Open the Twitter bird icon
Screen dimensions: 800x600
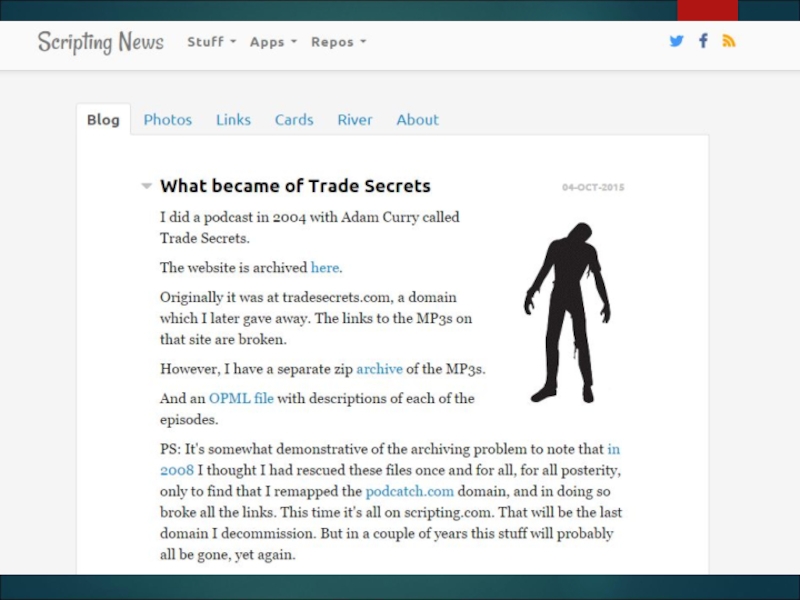[x=676, y=41]
